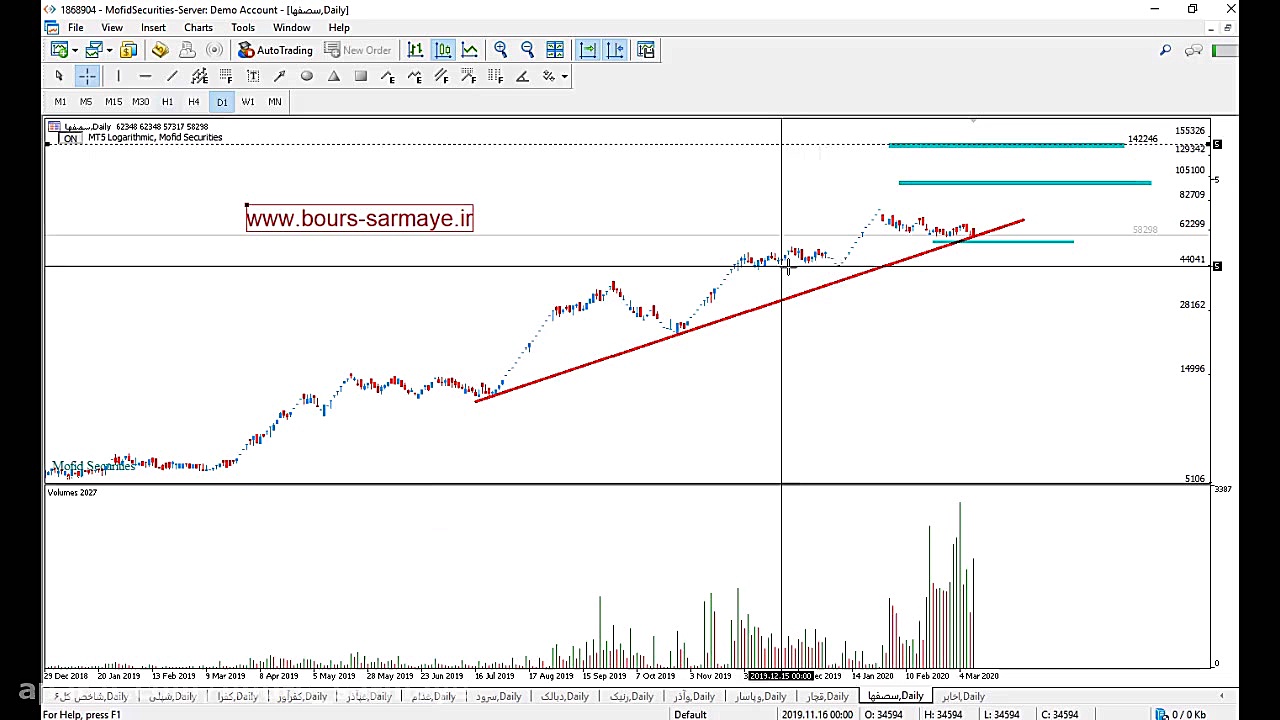Open the Navigator gold icon

point(160,50)
